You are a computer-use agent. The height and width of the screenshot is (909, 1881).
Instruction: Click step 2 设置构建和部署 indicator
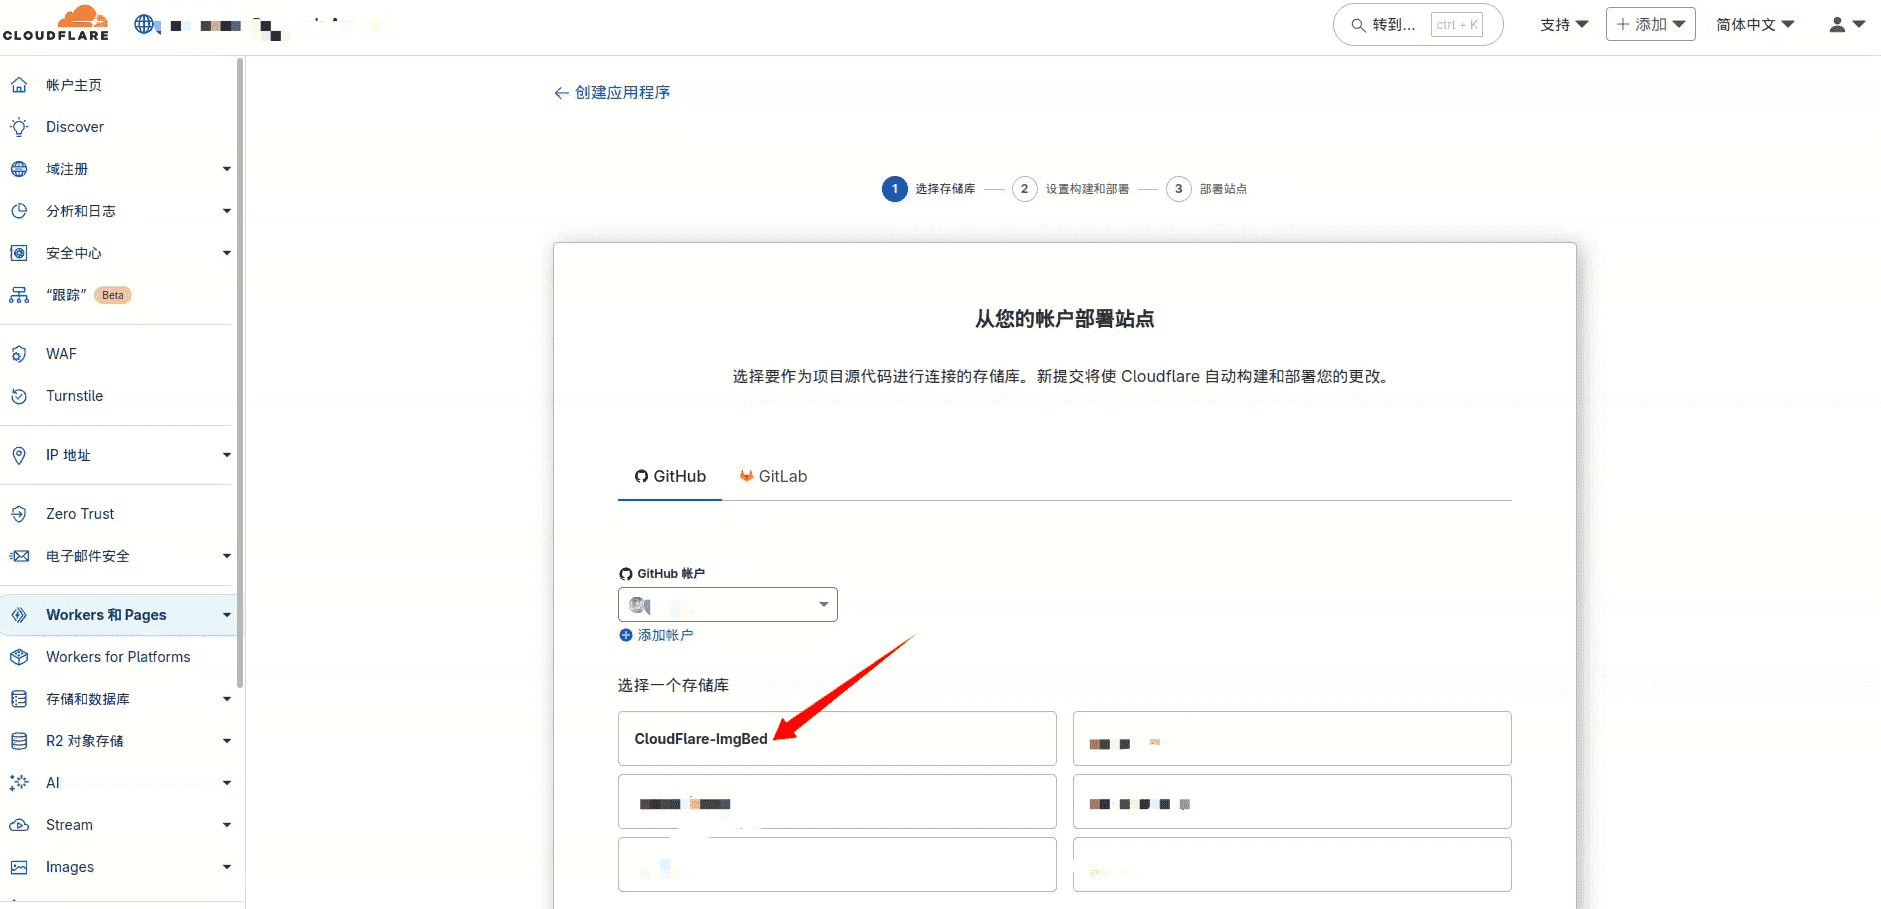[x=1071, y=189]
